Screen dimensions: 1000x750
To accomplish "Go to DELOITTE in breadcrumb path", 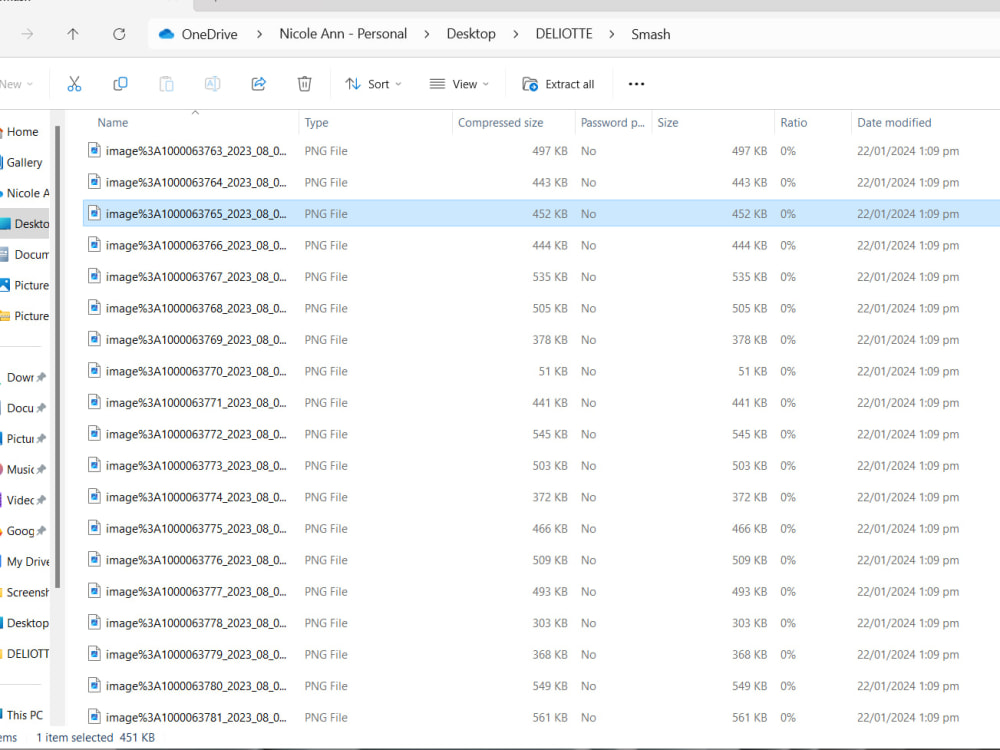I will point(564,34).
